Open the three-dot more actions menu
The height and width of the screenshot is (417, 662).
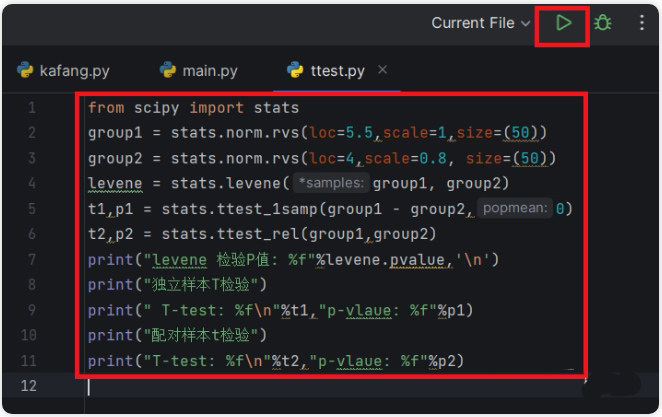click(641, 23)
